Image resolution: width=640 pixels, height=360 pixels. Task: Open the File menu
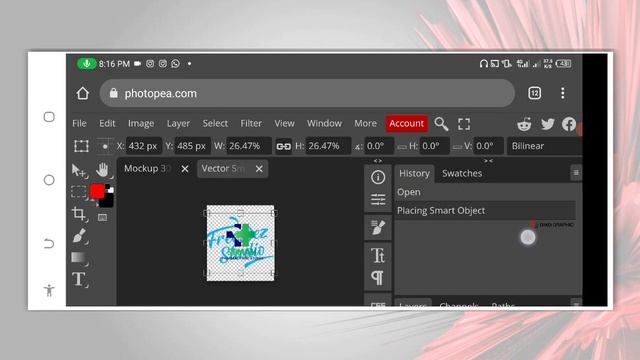tap(79, 123)
